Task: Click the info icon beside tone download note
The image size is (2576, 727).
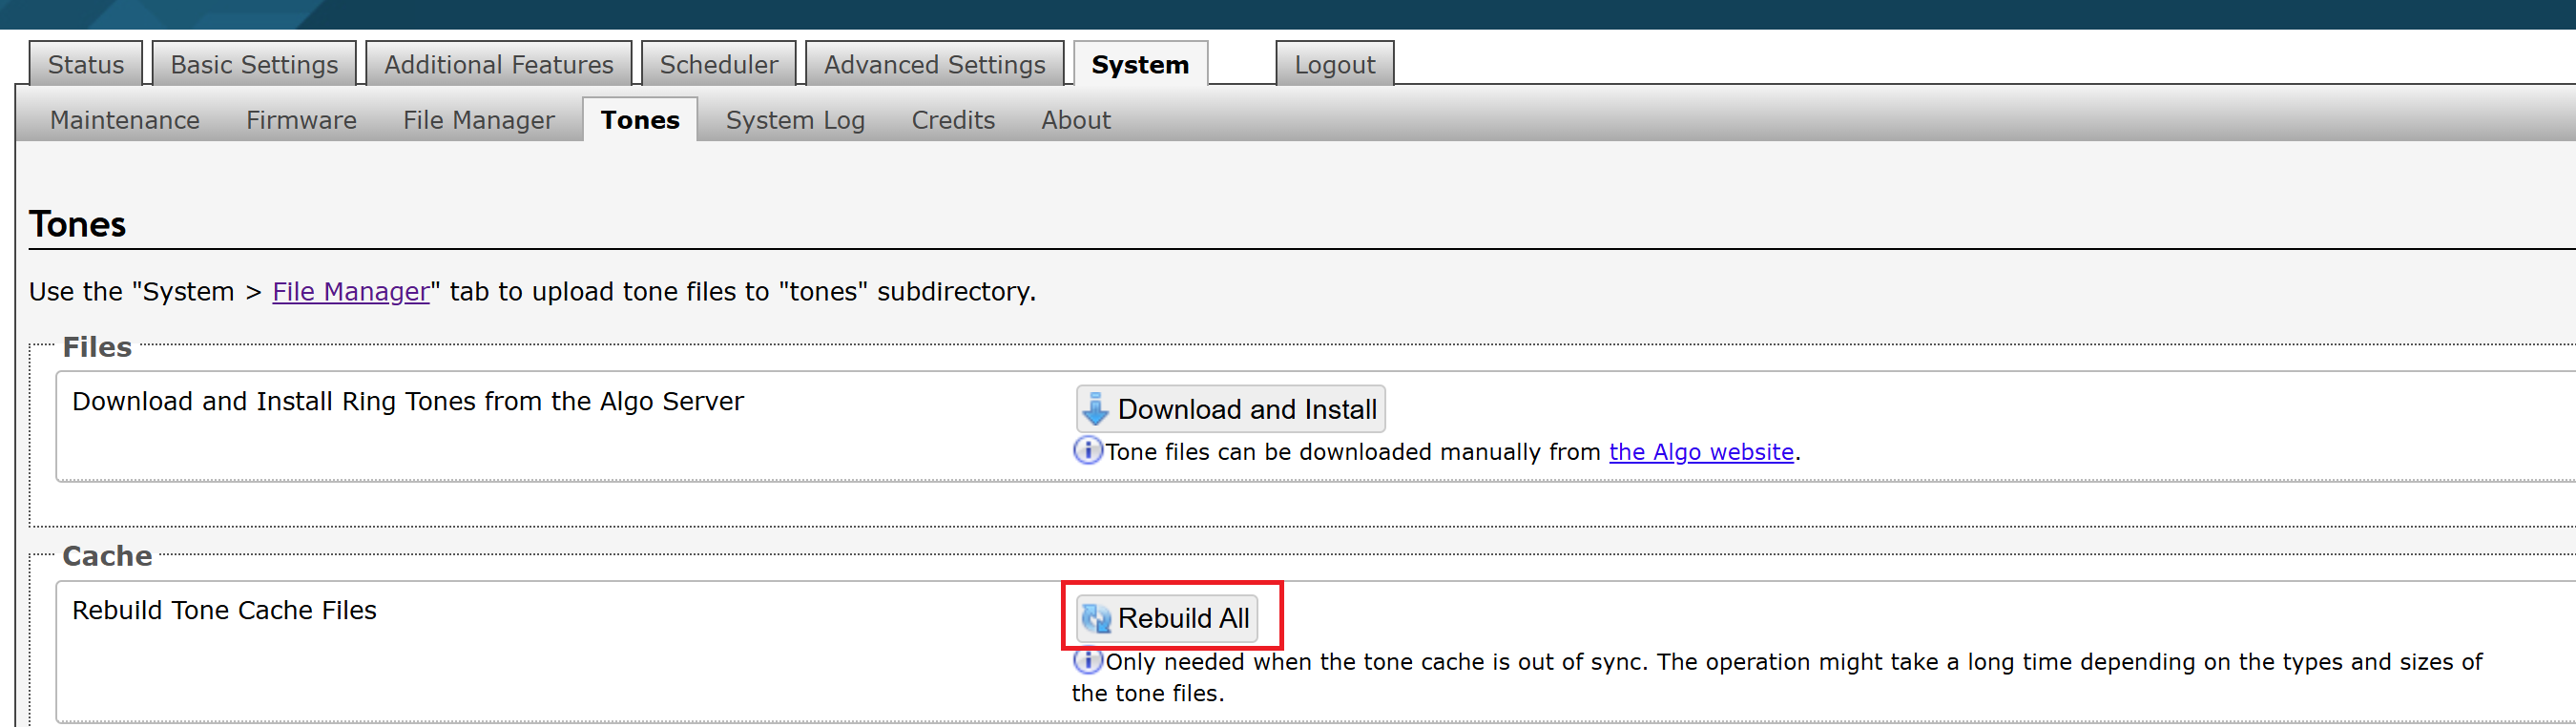Action: (1087, 451)
